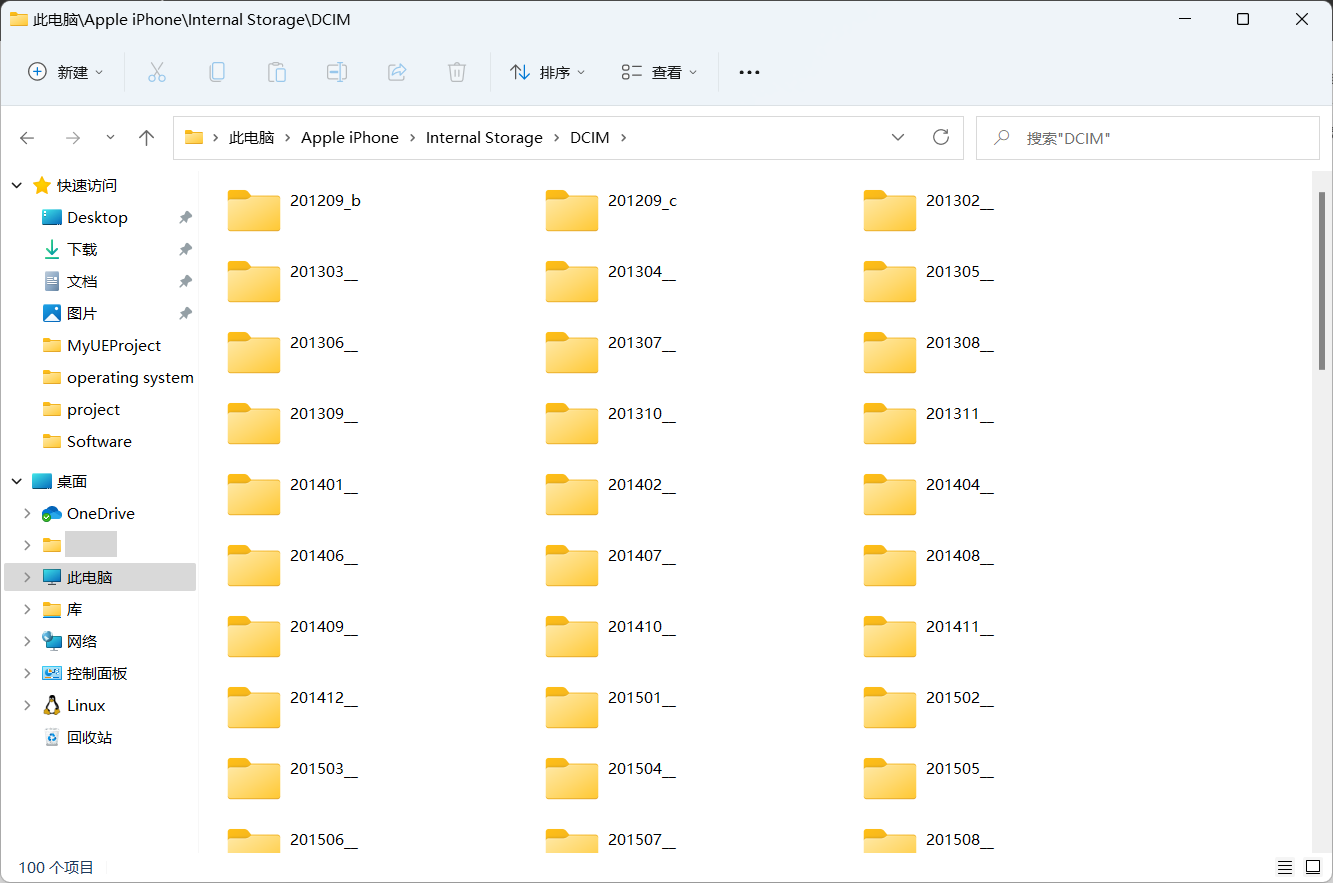This screenshot has width=1333, height=883.
Task: Click the Paste clipboard icon
Action: tap(276, 72)
